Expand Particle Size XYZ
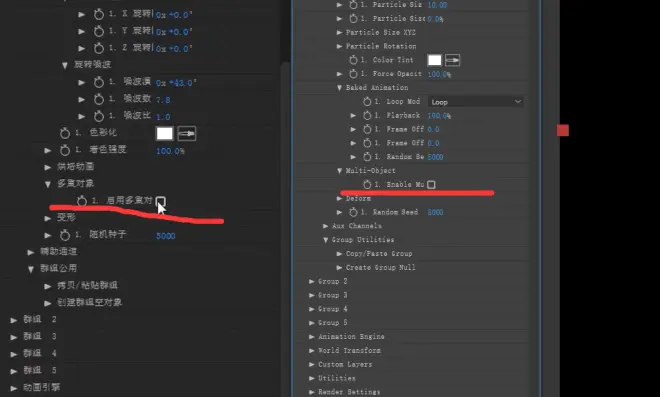660x397 pixels. 339,32
